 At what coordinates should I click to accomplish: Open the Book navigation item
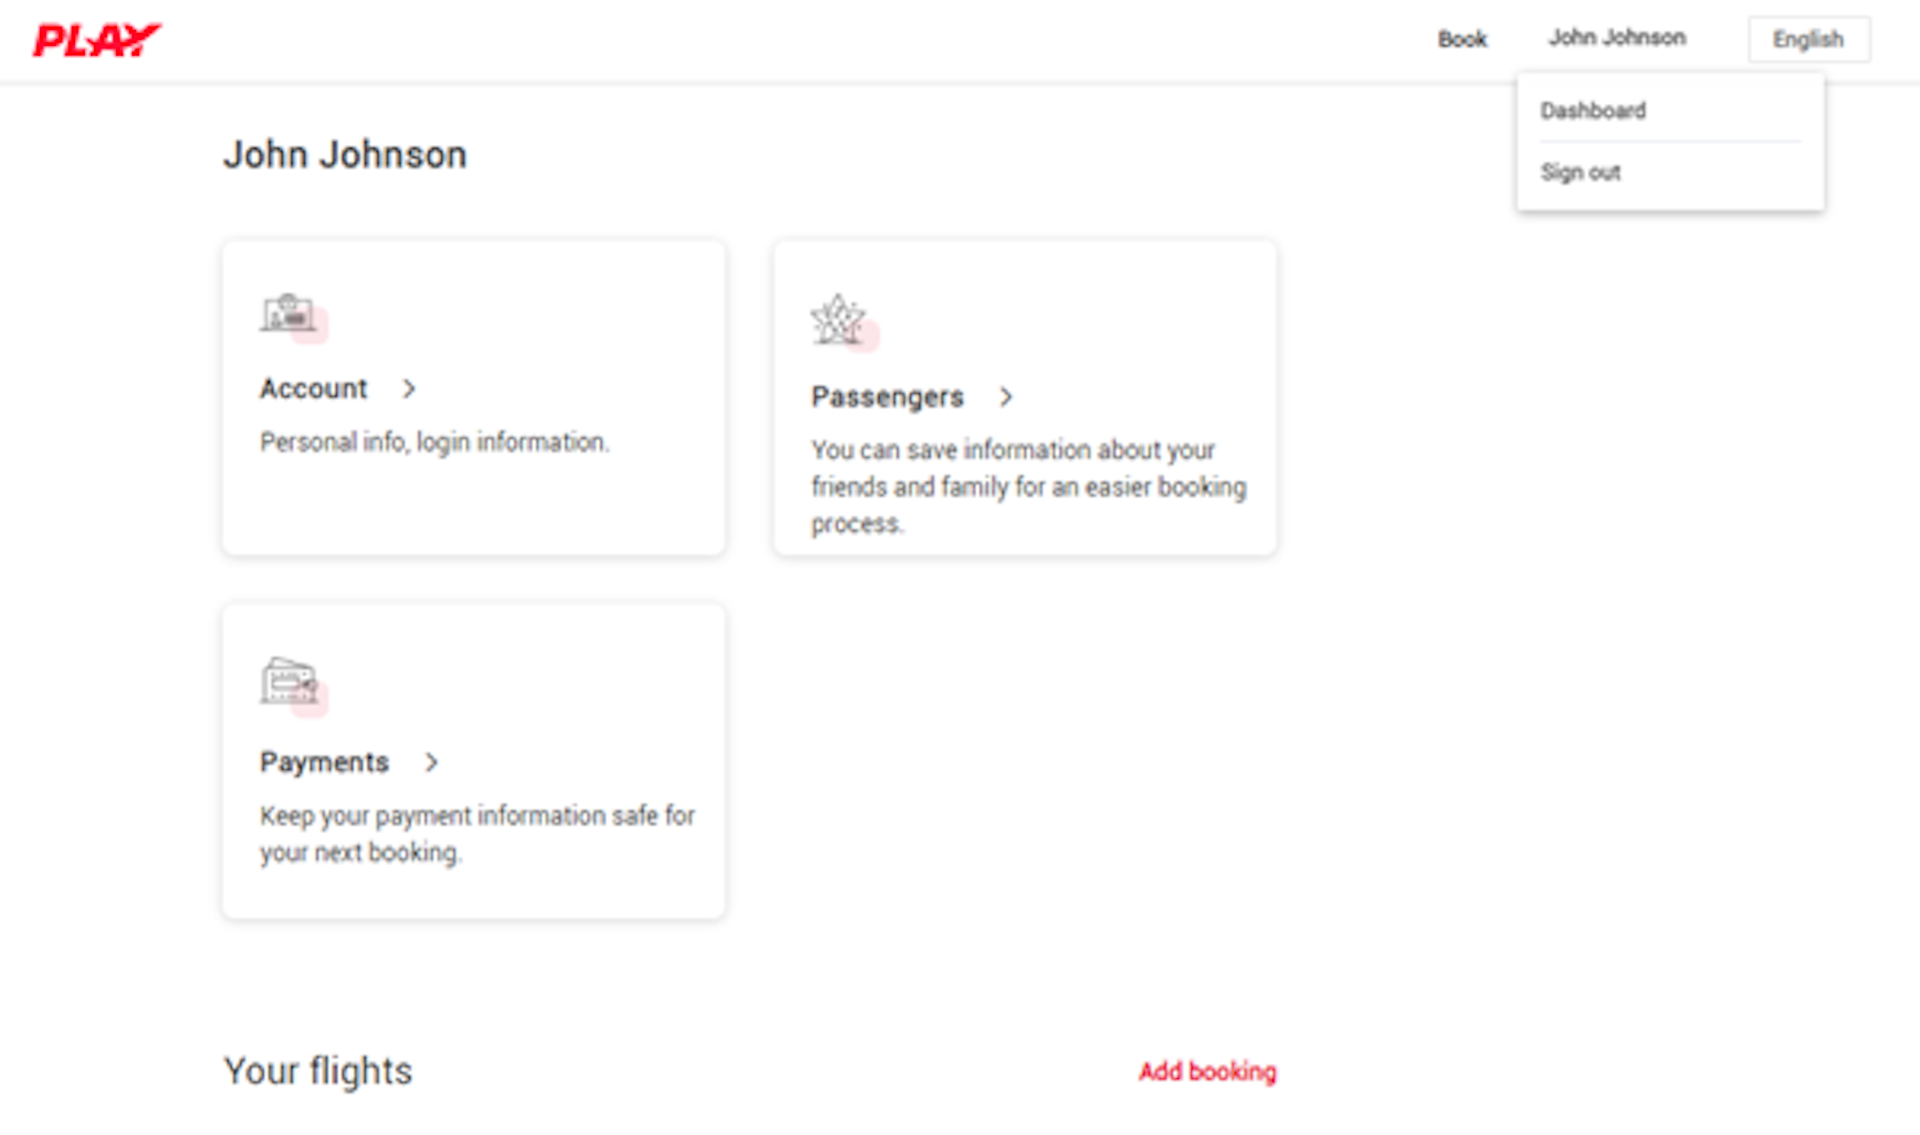[1462, 39]
